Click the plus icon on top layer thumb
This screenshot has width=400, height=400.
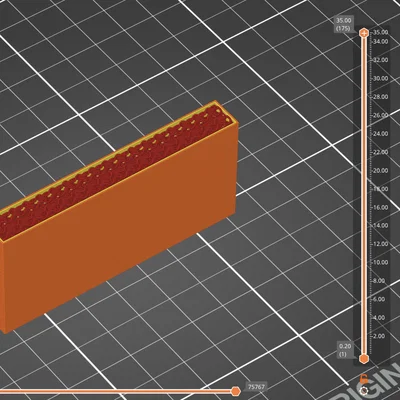[364, 33]
